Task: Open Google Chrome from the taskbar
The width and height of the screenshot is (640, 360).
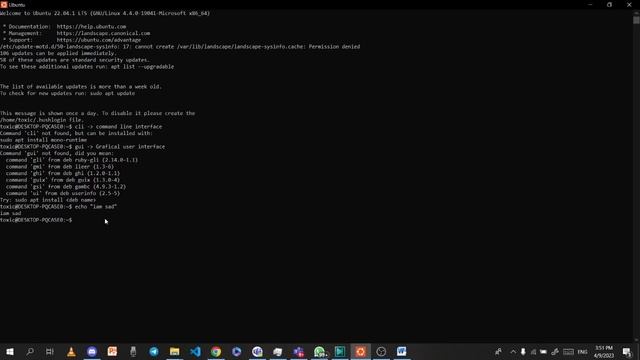Action: (x=216, y=351)
